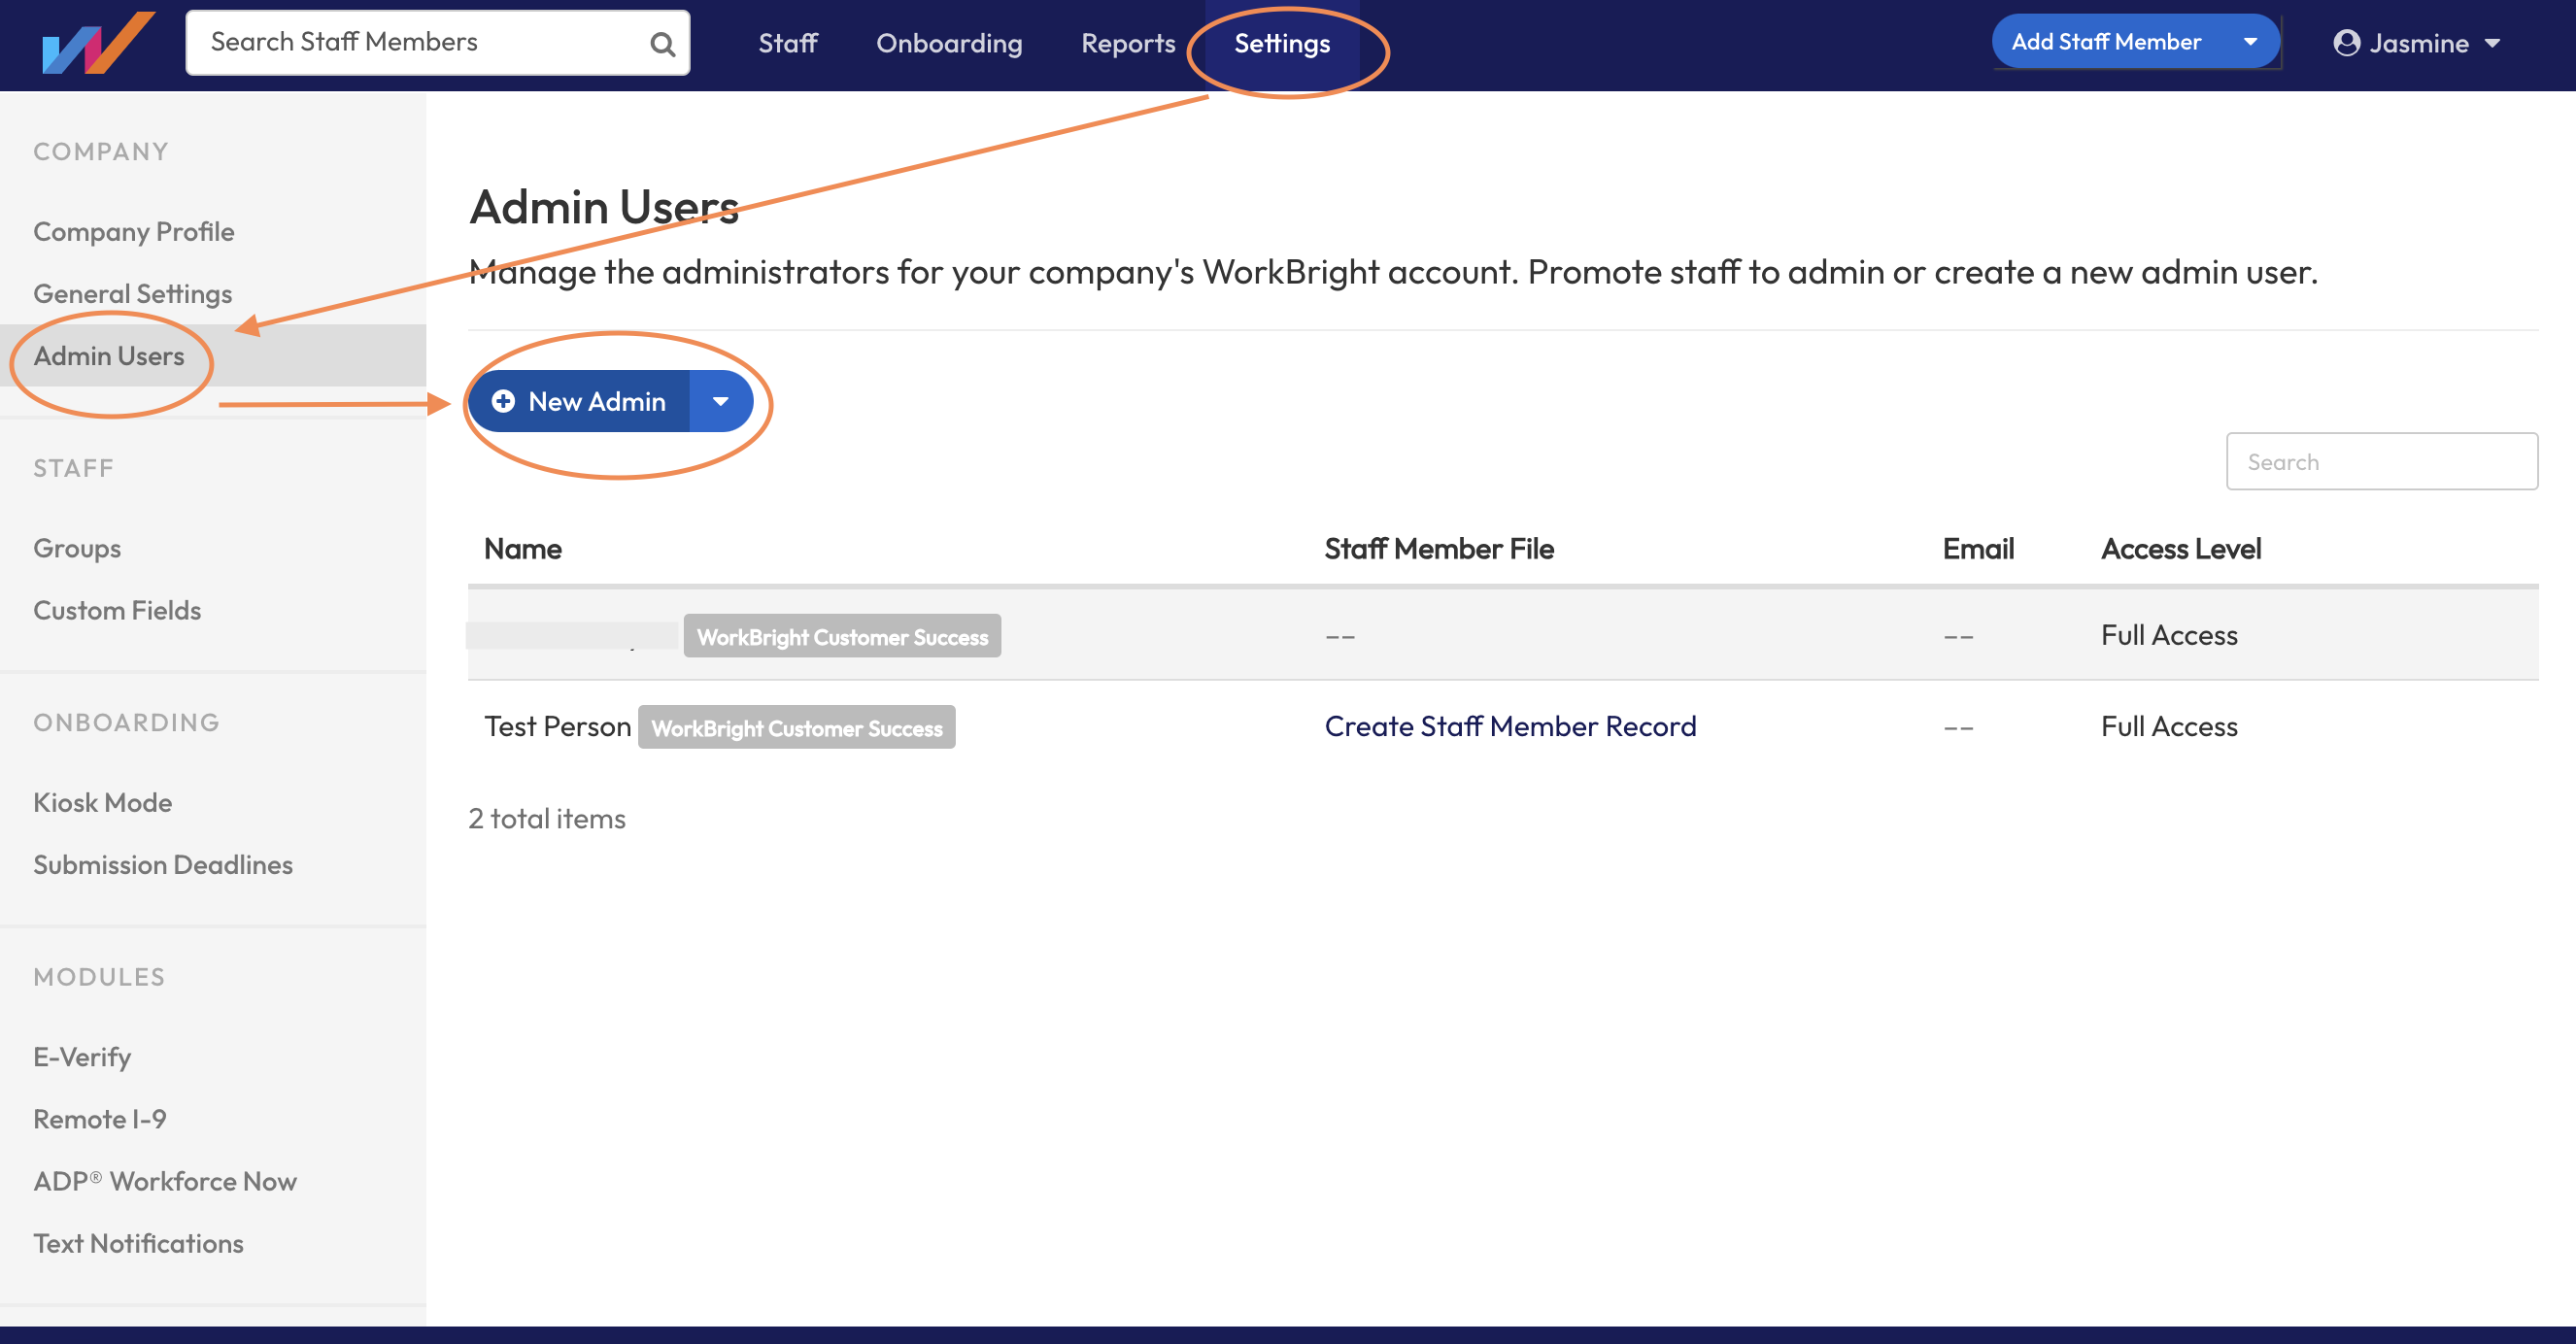Click the admin table Search field
This screenshot has height=1344, width=2576.
tap(2382, 461)
